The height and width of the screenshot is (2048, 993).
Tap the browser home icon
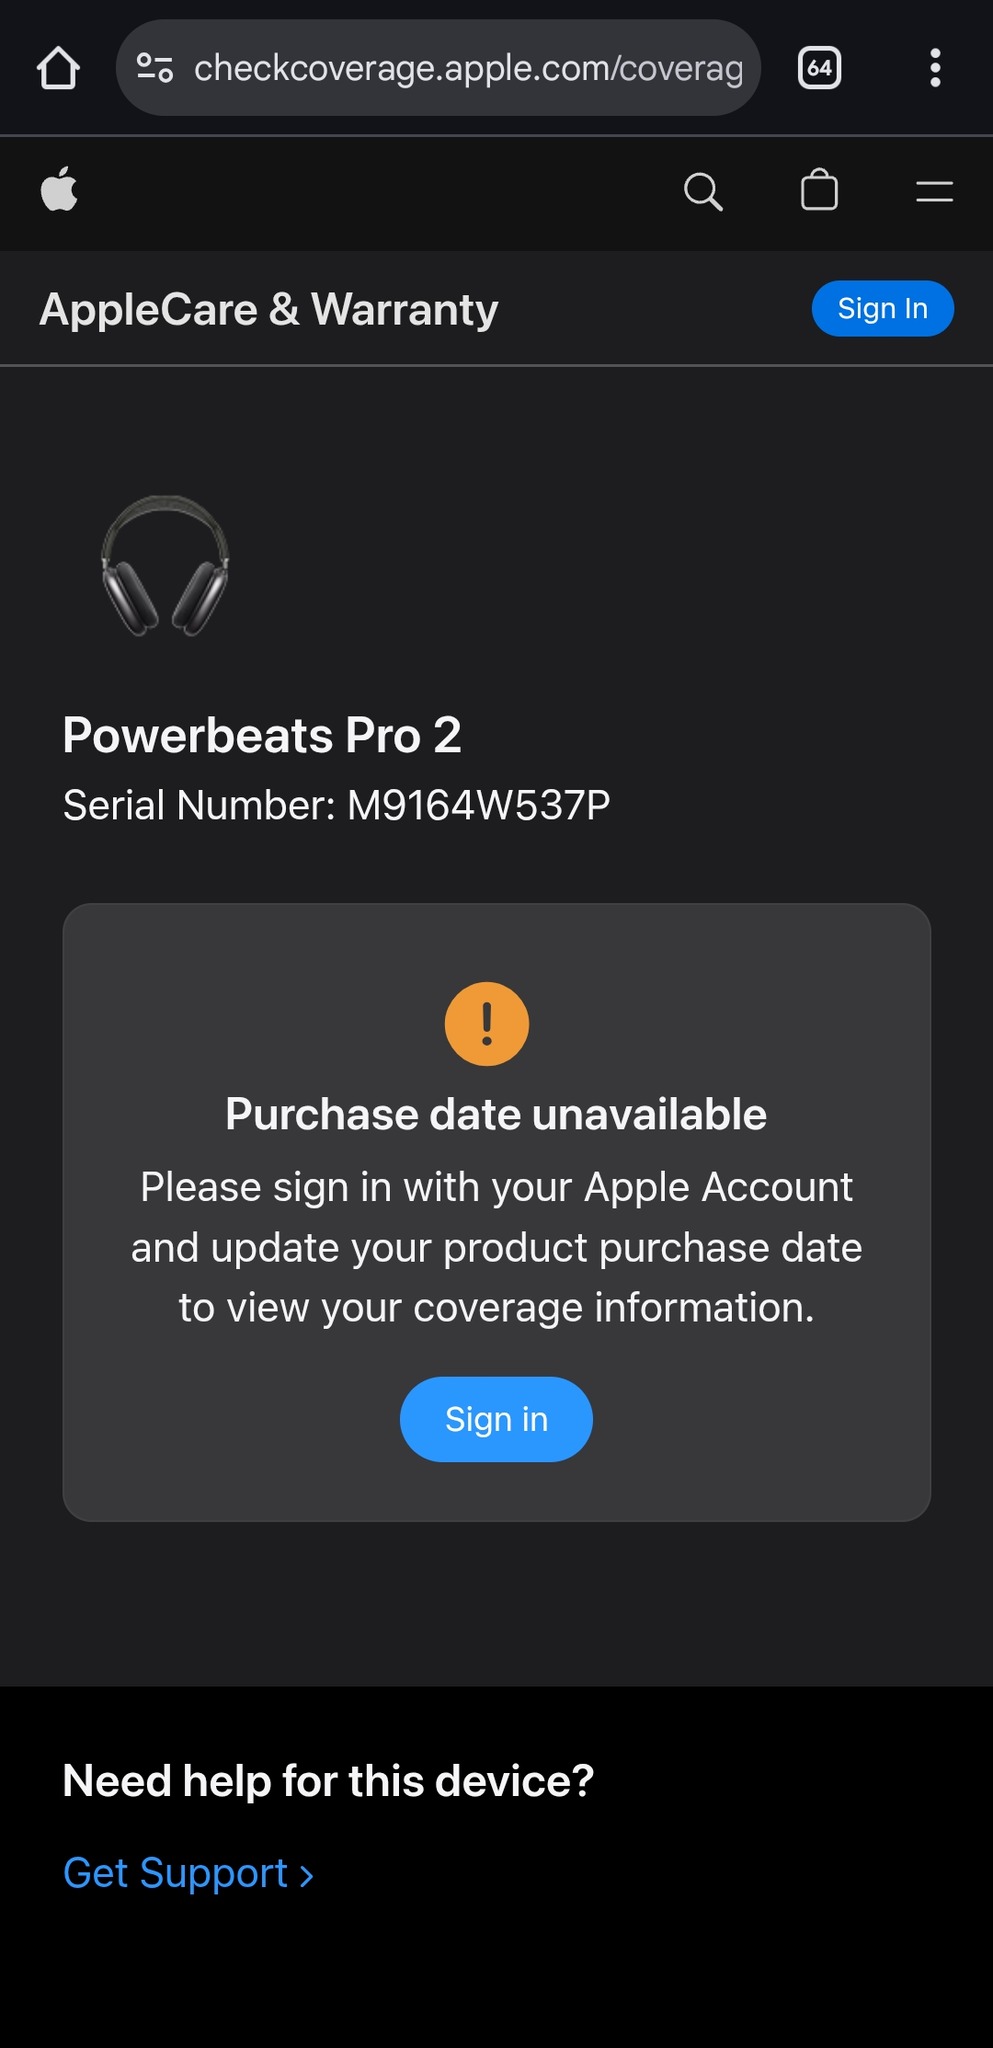(58, 69)
